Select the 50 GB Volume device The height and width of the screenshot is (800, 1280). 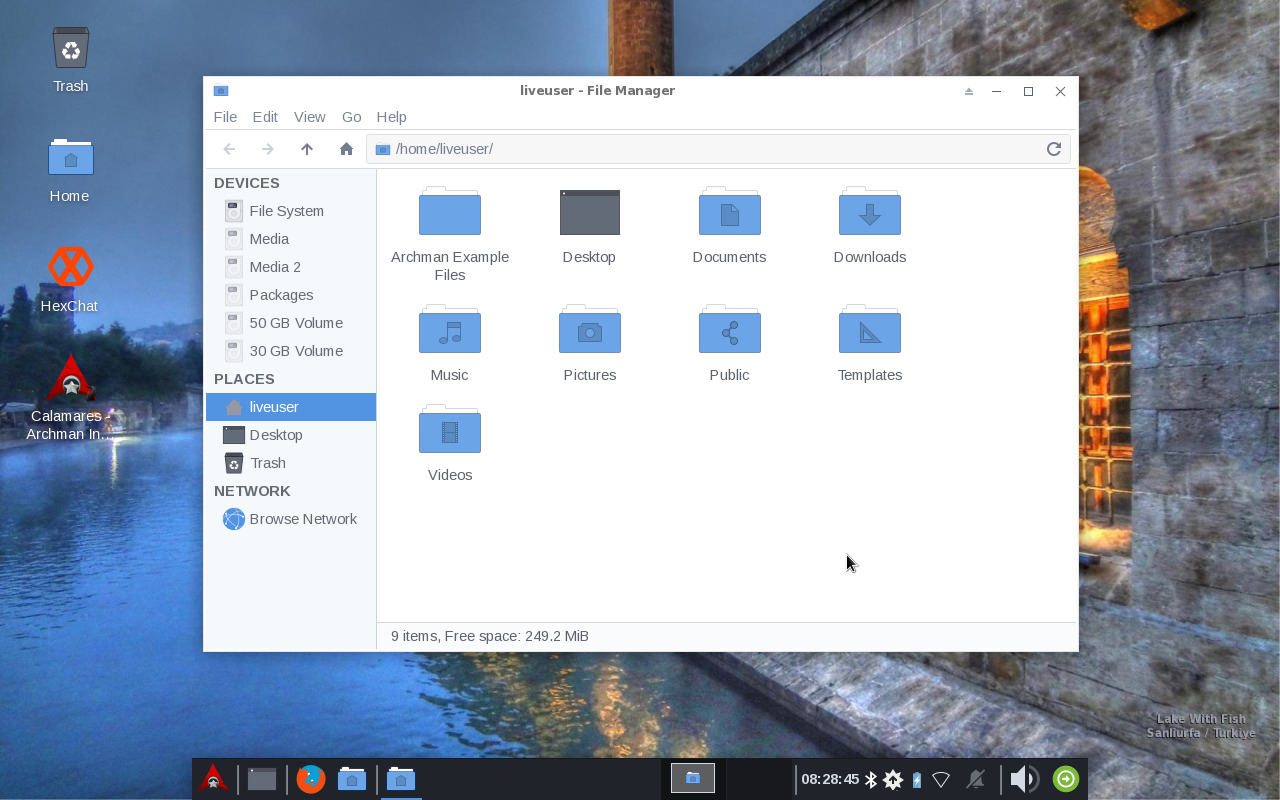(296, 323)
